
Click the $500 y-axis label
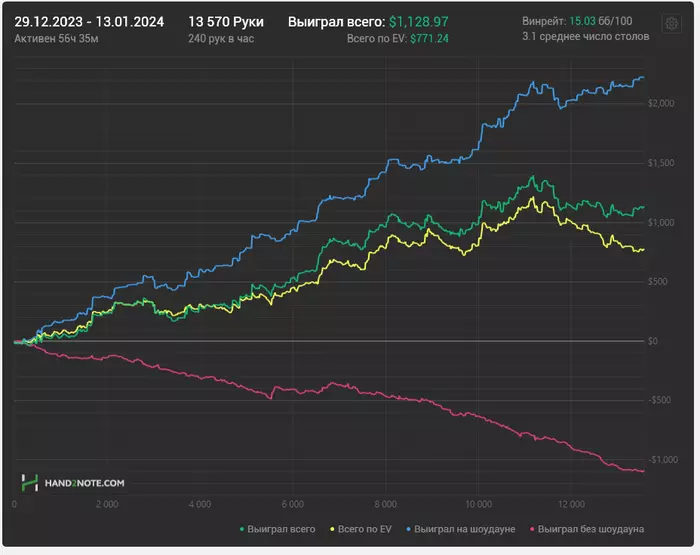[x=658, y=281]
